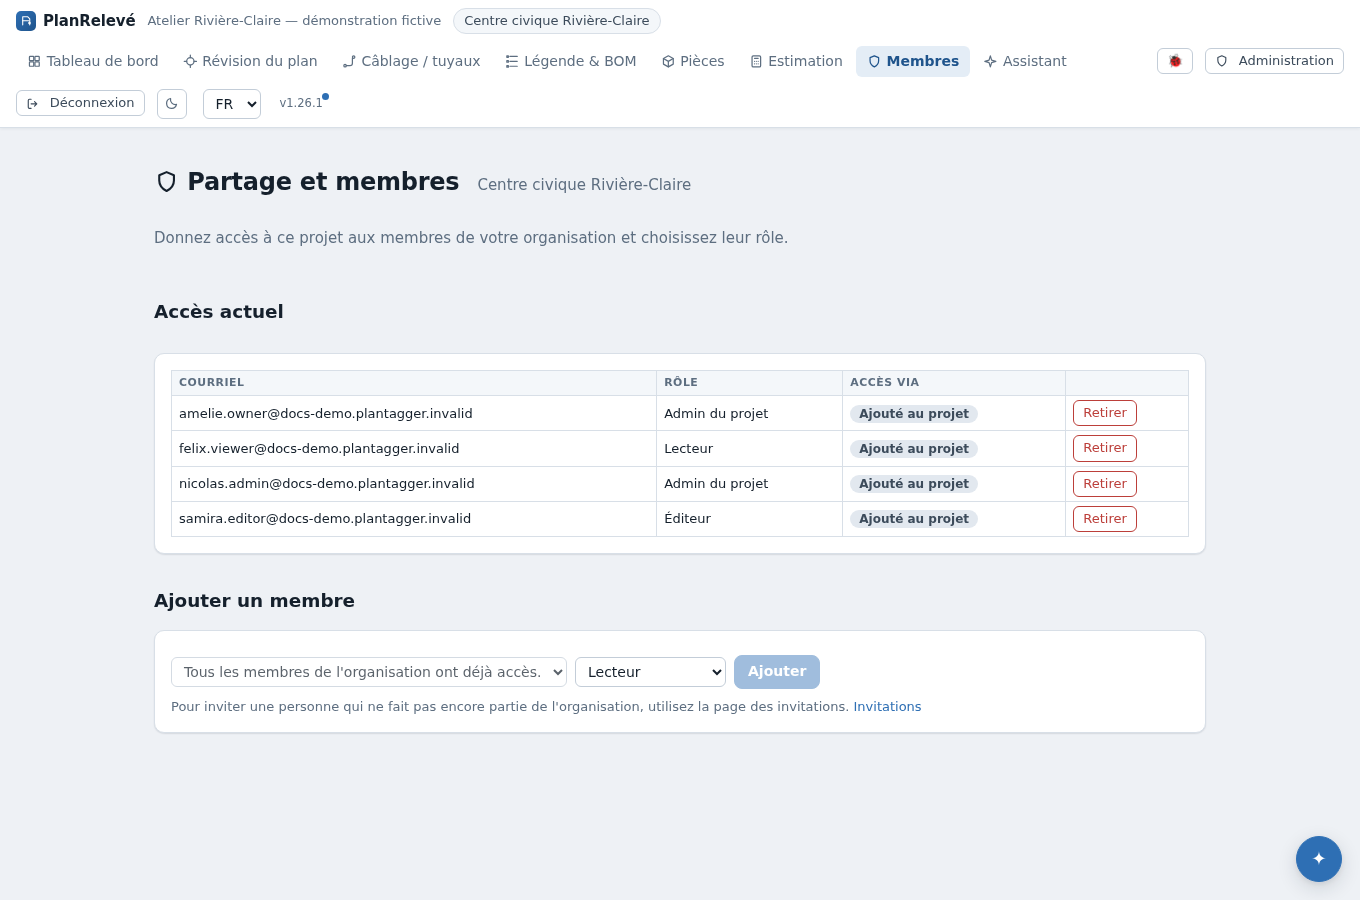Screen dimensions: 1360x900
Task: Click the version v1.26.1 indicator
Action: click(x=301, y=103)
